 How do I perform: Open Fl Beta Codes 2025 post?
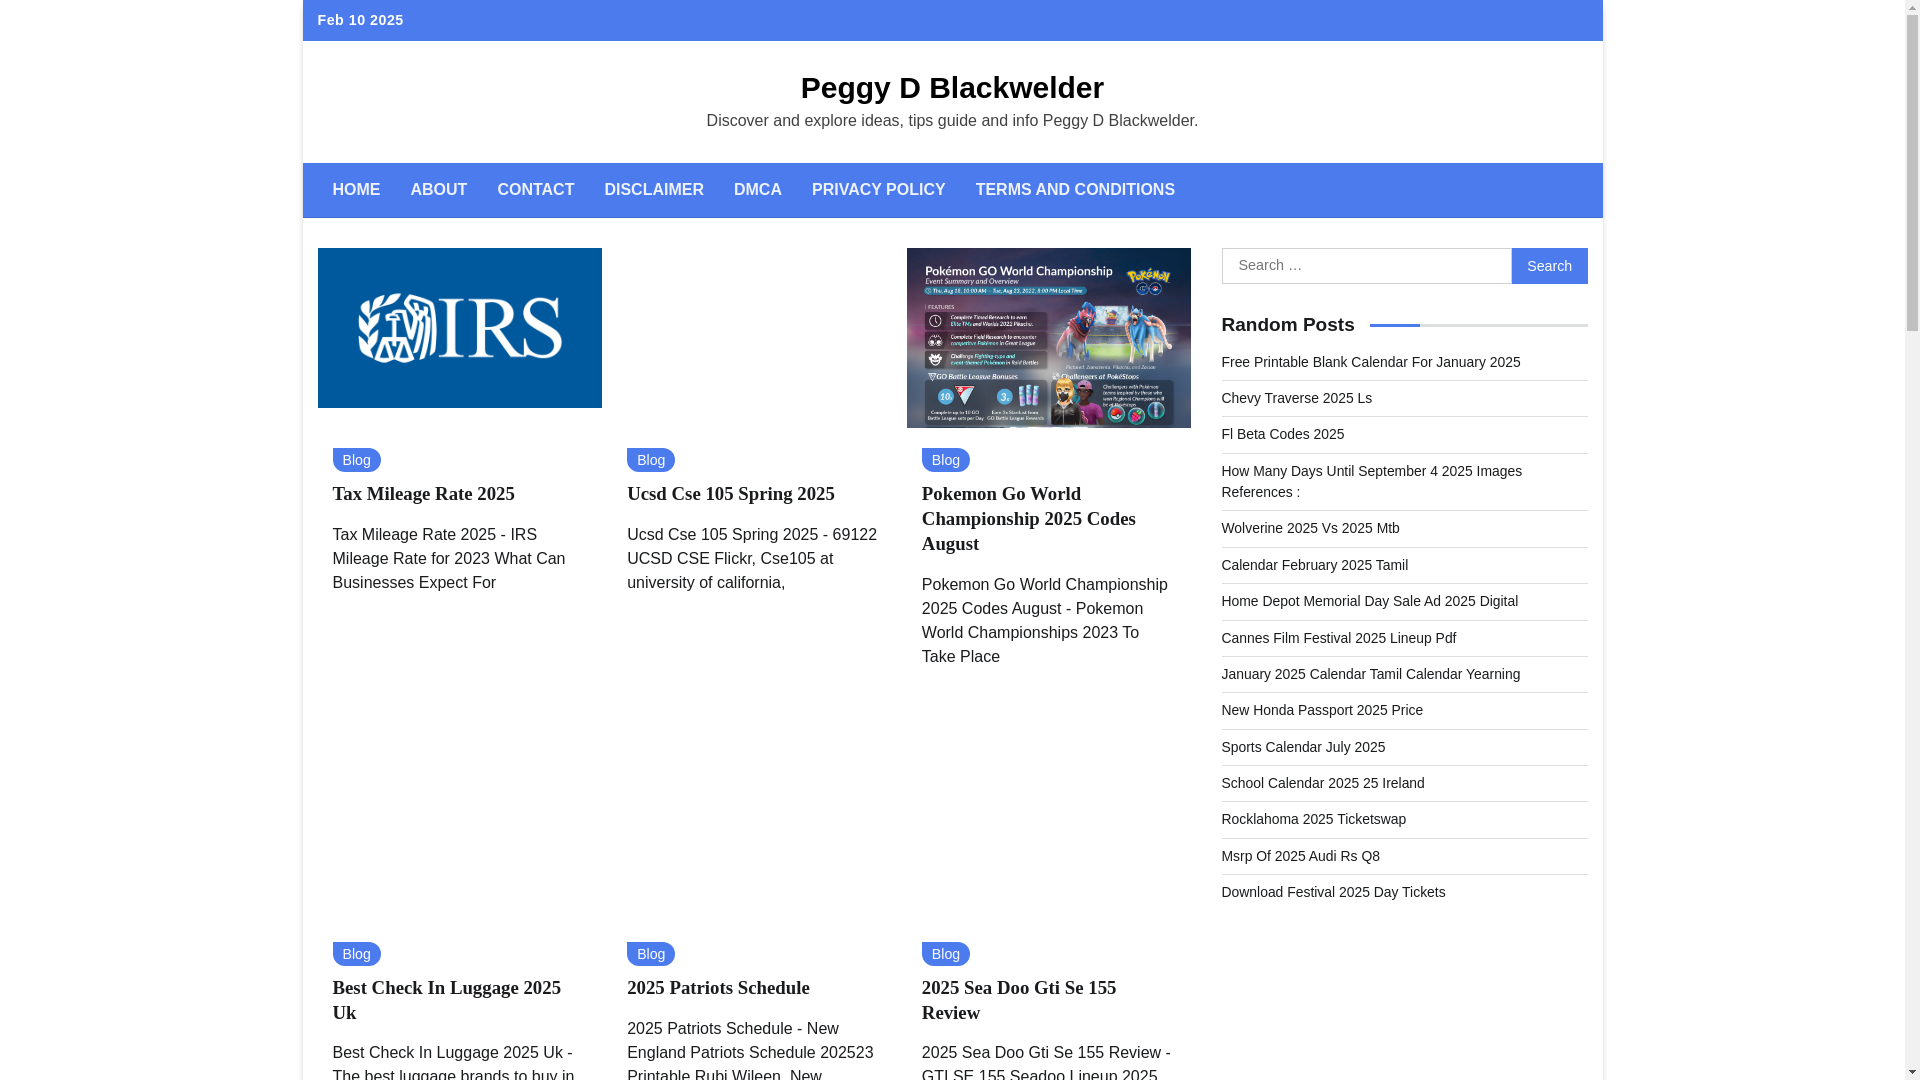tap(1283, 434)
